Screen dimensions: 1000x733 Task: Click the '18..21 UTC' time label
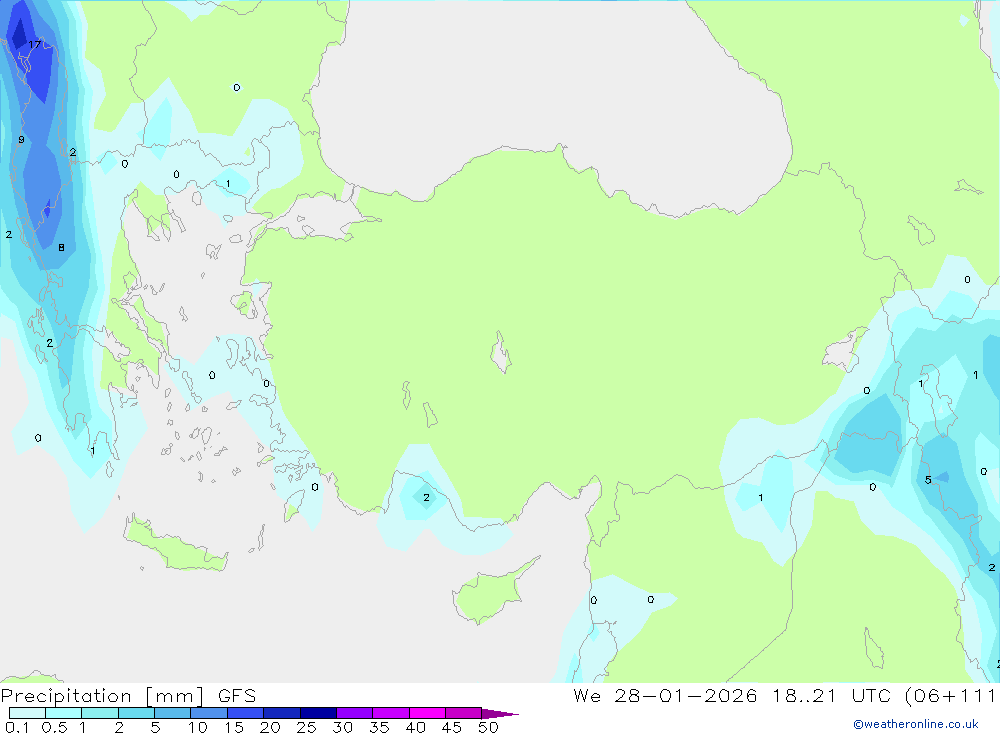coord(831,695)
